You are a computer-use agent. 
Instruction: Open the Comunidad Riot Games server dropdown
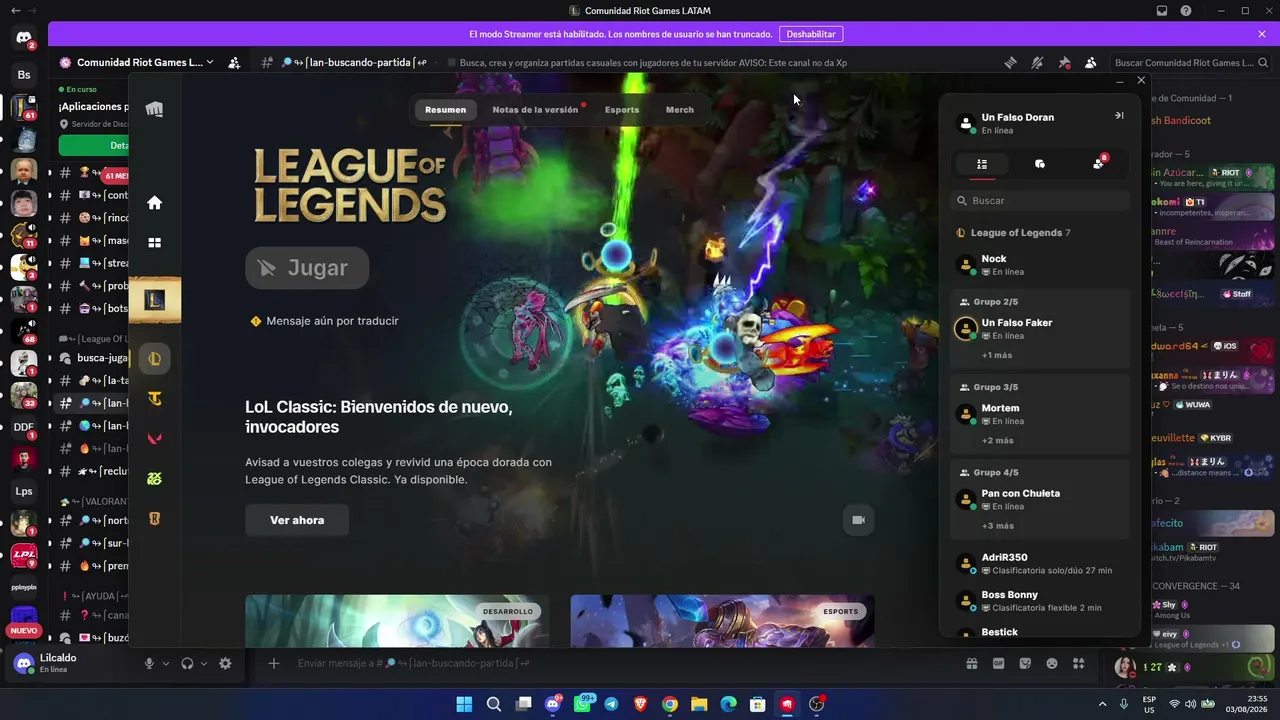pos(137,62)
